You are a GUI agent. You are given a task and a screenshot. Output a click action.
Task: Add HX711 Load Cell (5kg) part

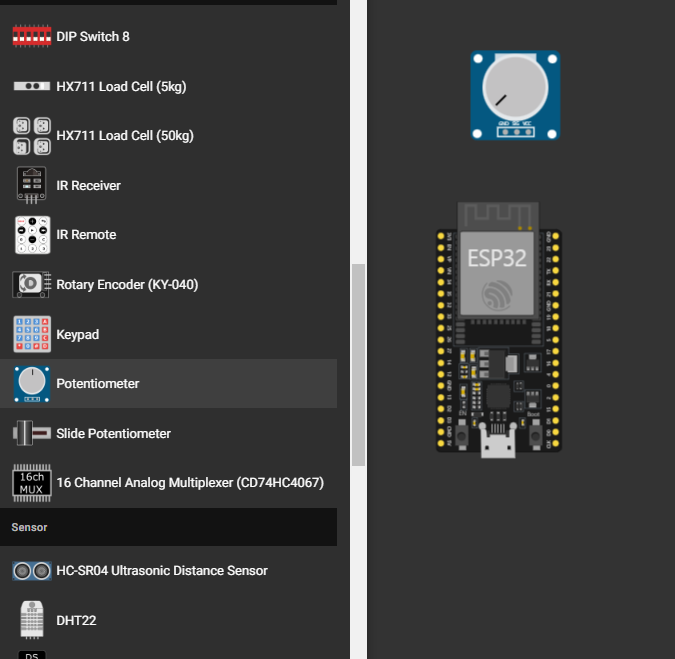coord(121,87)
